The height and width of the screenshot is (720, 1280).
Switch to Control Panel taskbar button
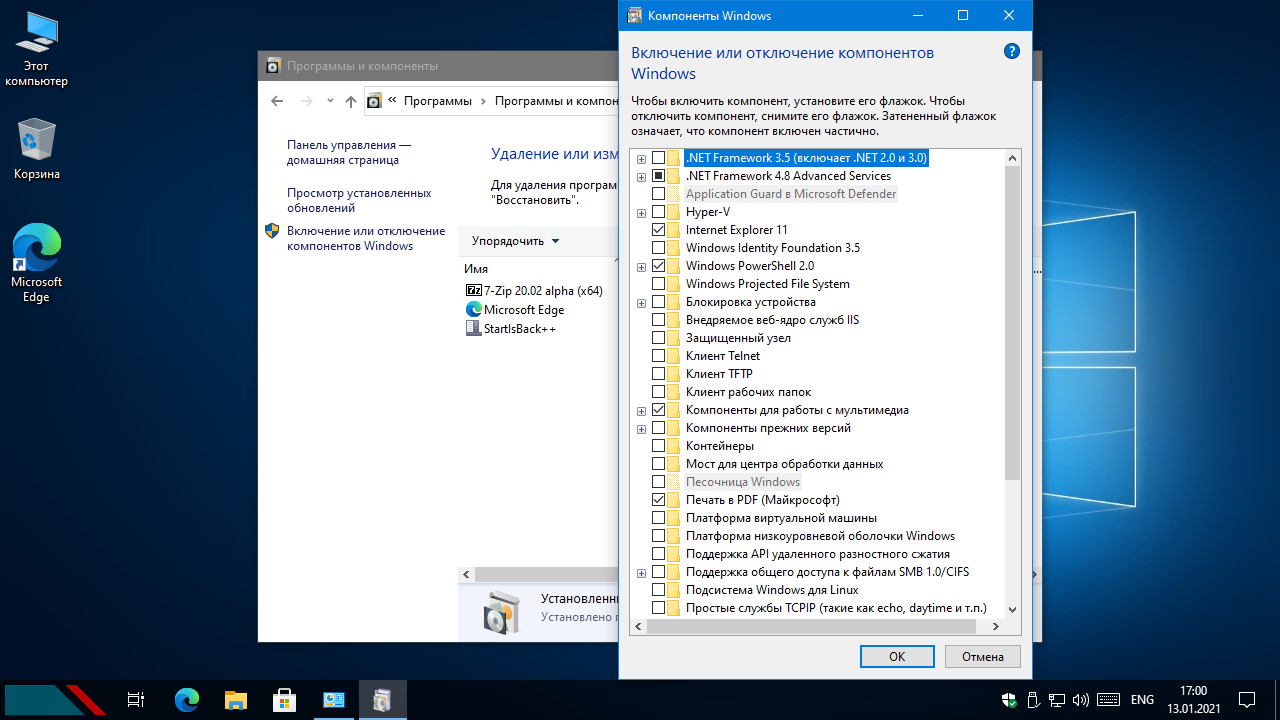(x=334, y=700)
